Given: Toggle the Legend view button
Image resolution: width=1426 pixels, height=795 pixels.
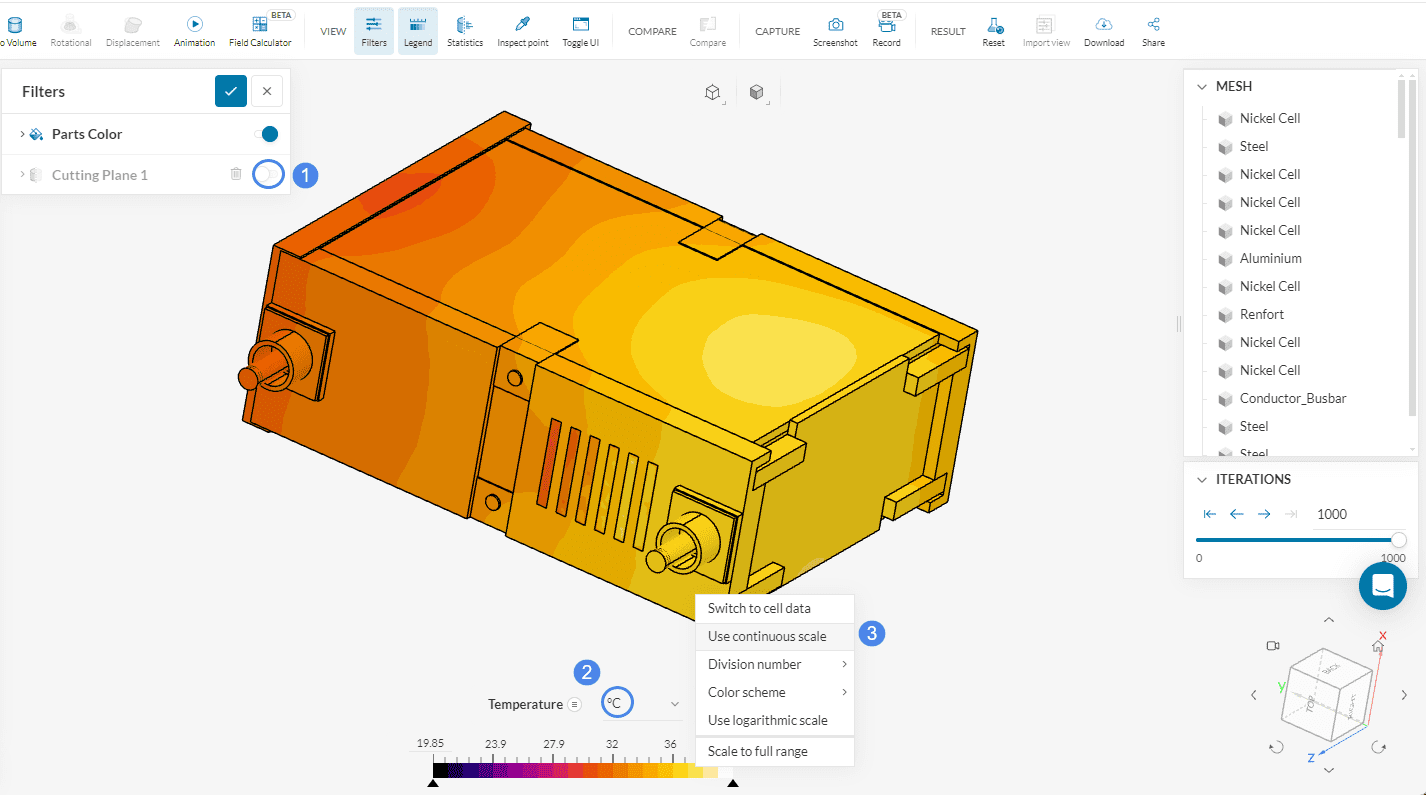Looking at the screenshot, I should pyautogui.click(x=418, y=30).
